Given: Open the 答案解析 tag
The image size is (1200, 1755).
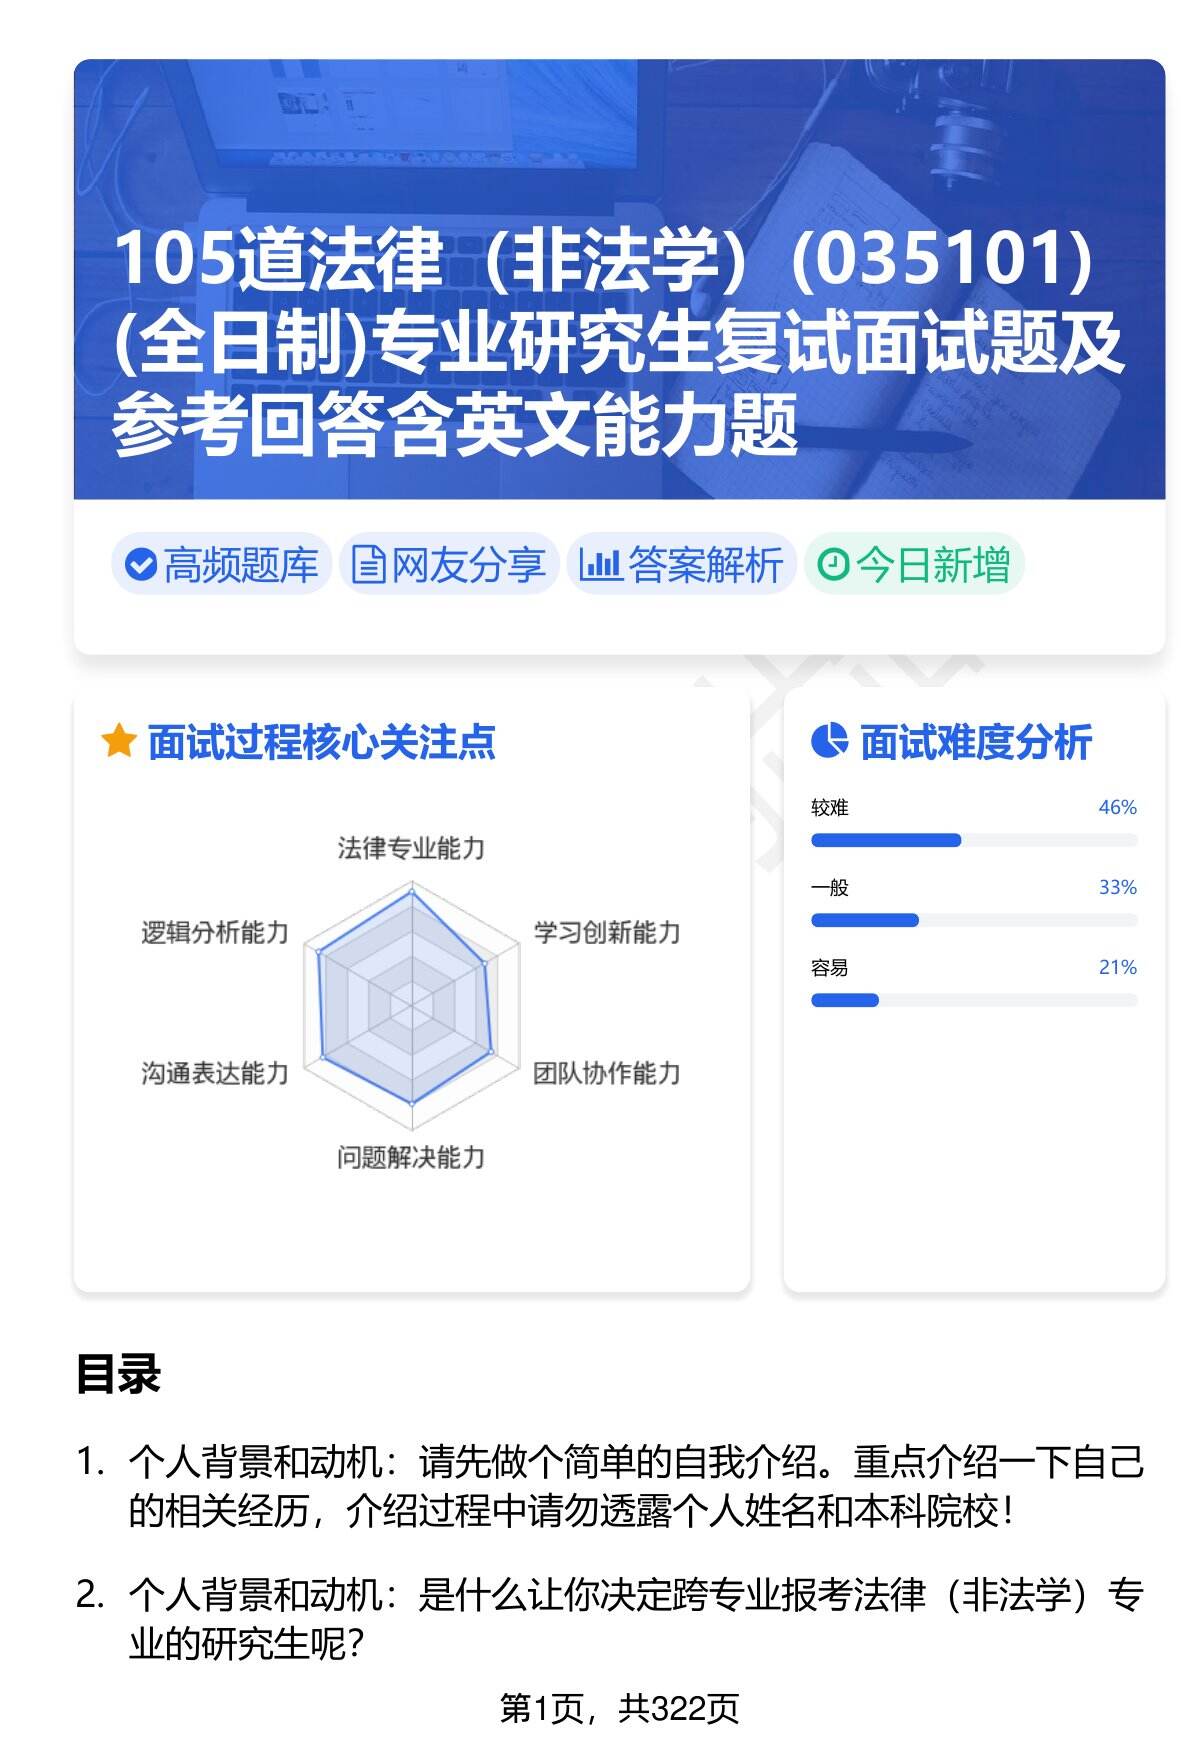Looking at the screenshot, I should pos(682,565).
